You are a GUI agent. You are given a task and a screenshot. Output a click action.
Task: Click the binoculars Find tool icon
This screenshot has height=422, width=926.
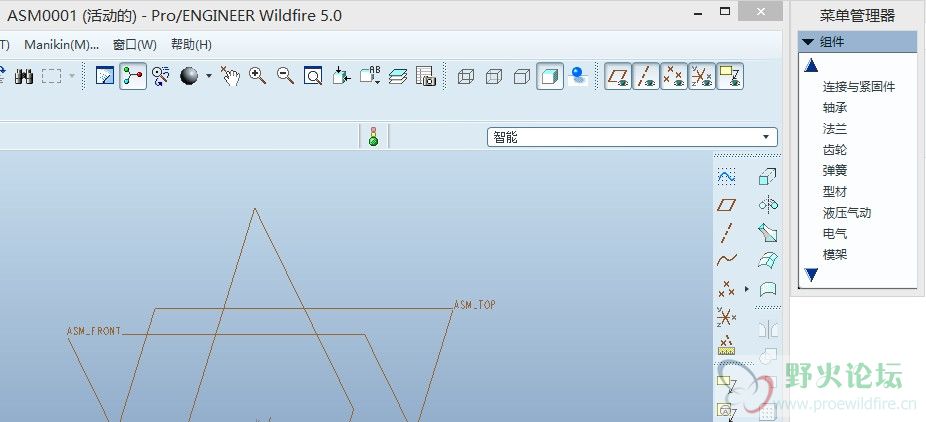tap(24, 76)
